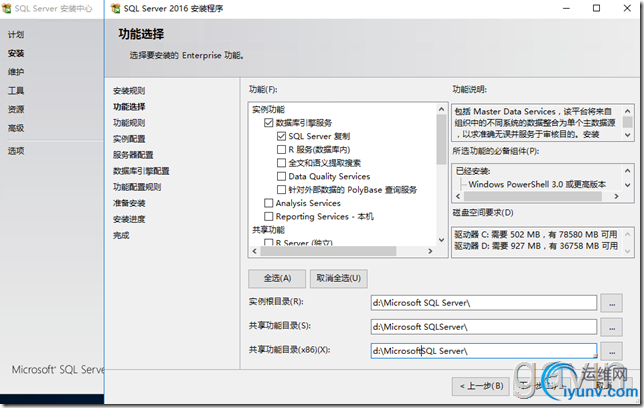Image resolution: width=644 pixels, height=408 pixels.
Task: Select 服务器配置 step in wizard list
Action: pos(133,155)
